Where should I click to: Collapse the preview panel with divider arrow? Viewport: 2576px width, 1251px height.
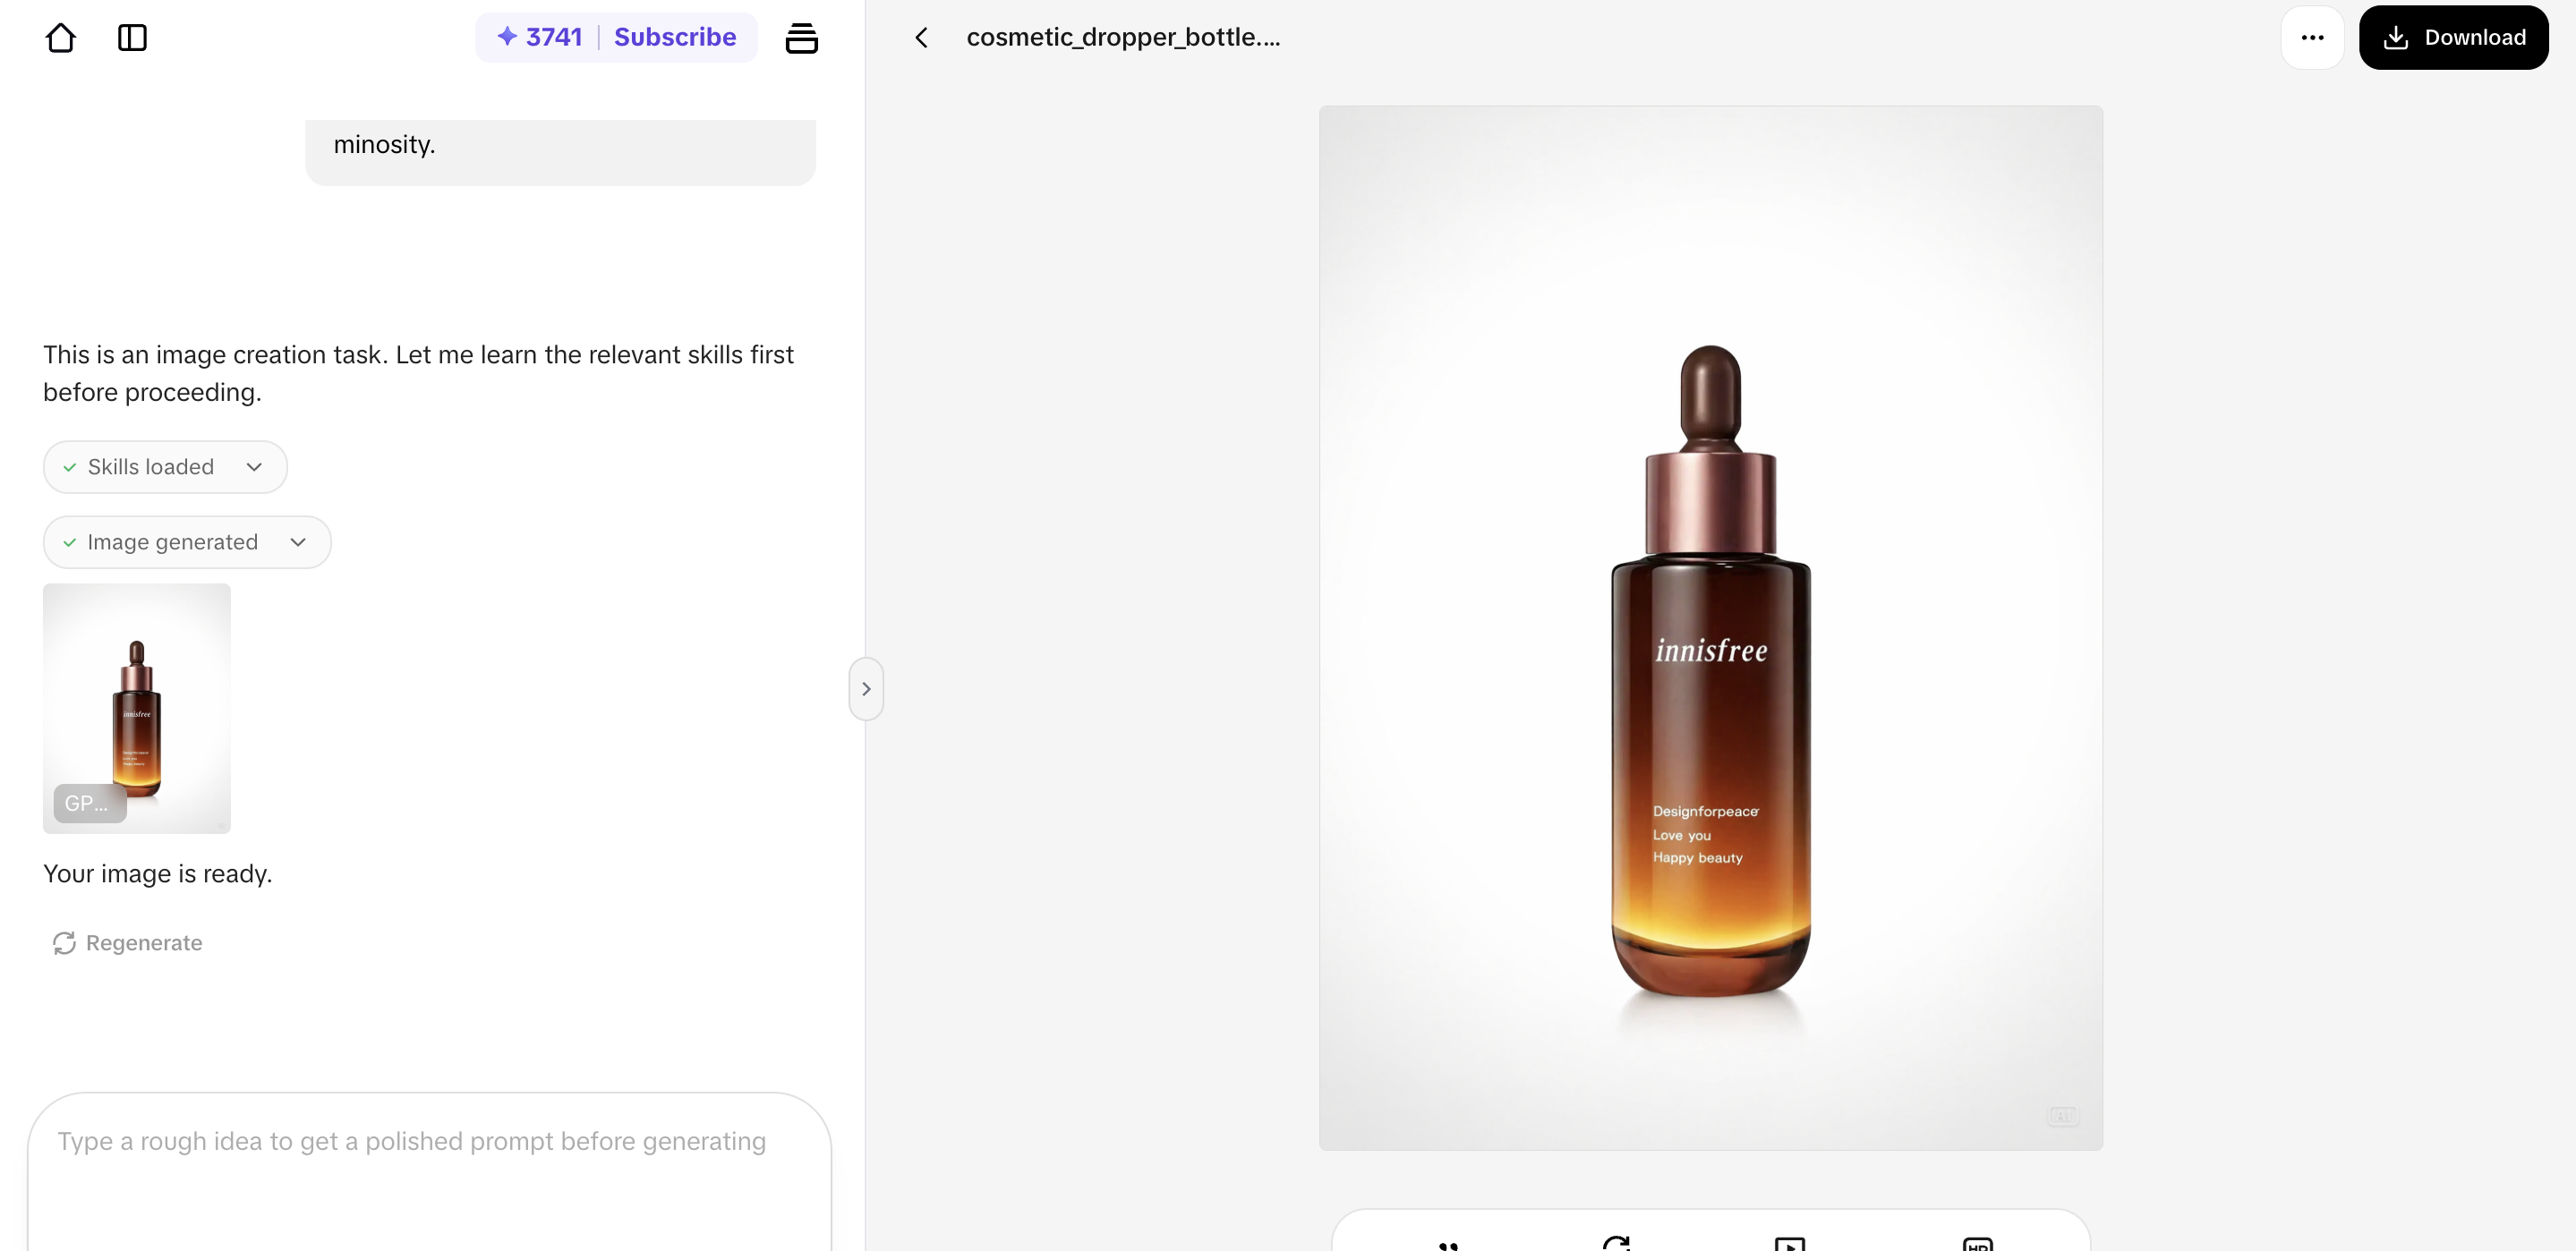point(866,689)
